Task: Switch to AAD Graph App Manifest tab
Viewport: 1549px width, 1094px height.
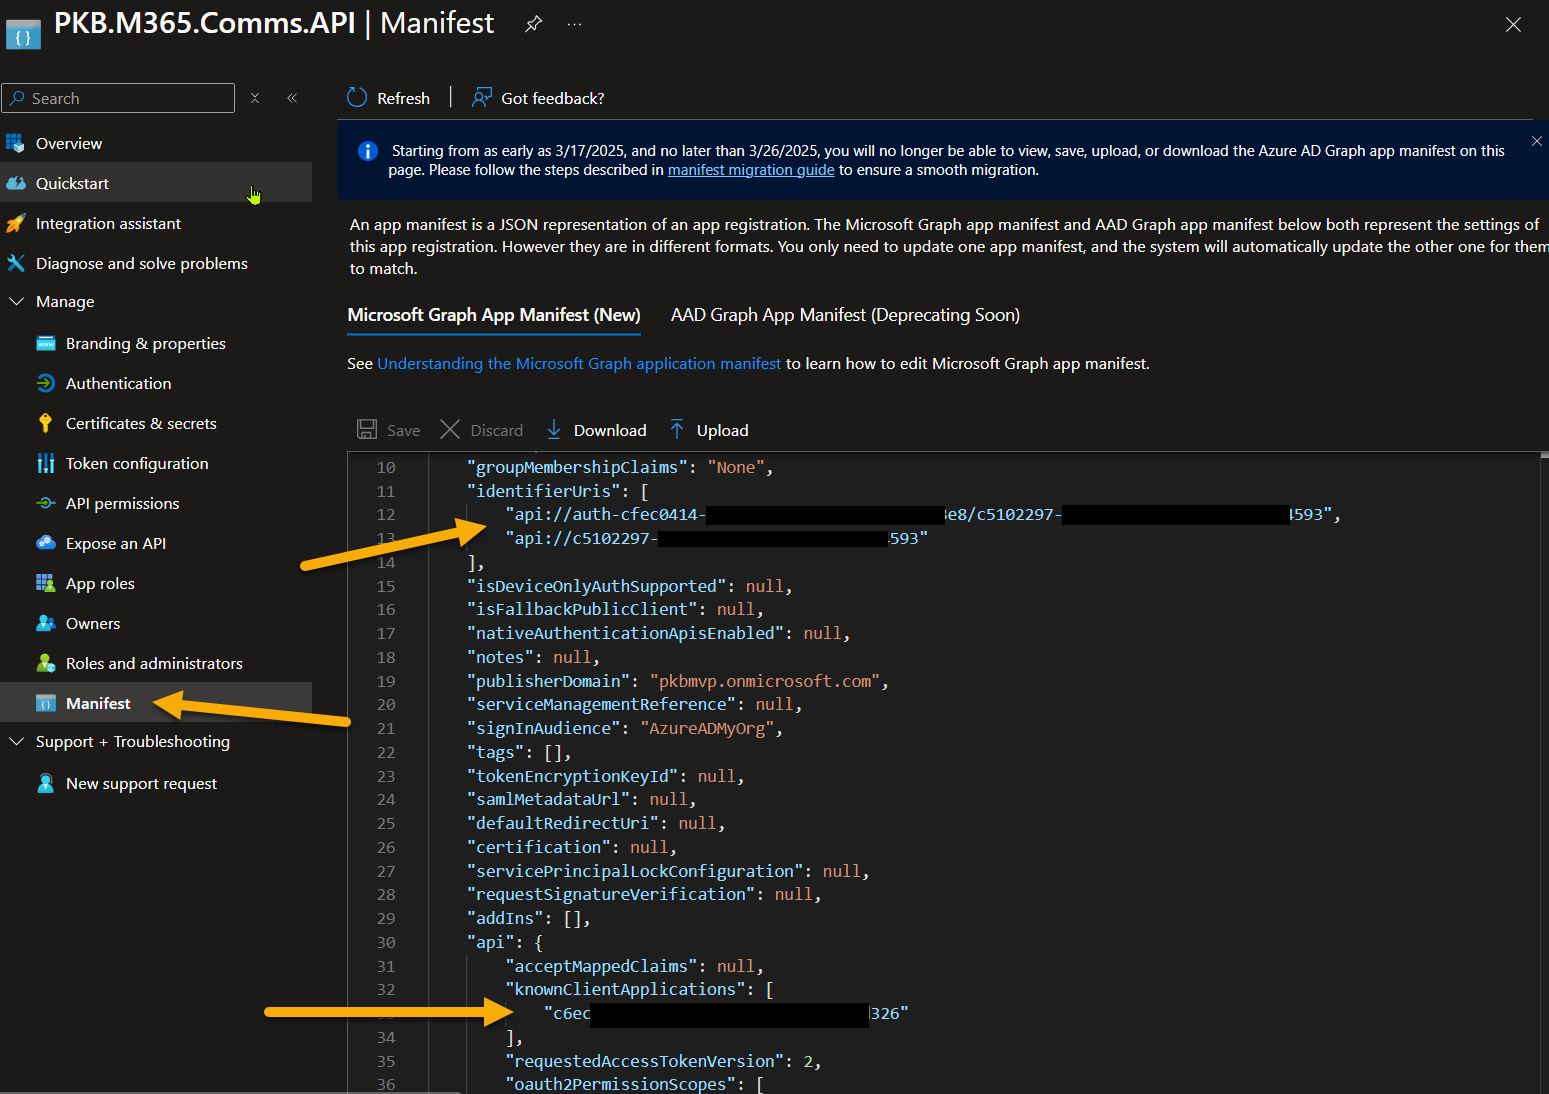Action: point(845,315)
